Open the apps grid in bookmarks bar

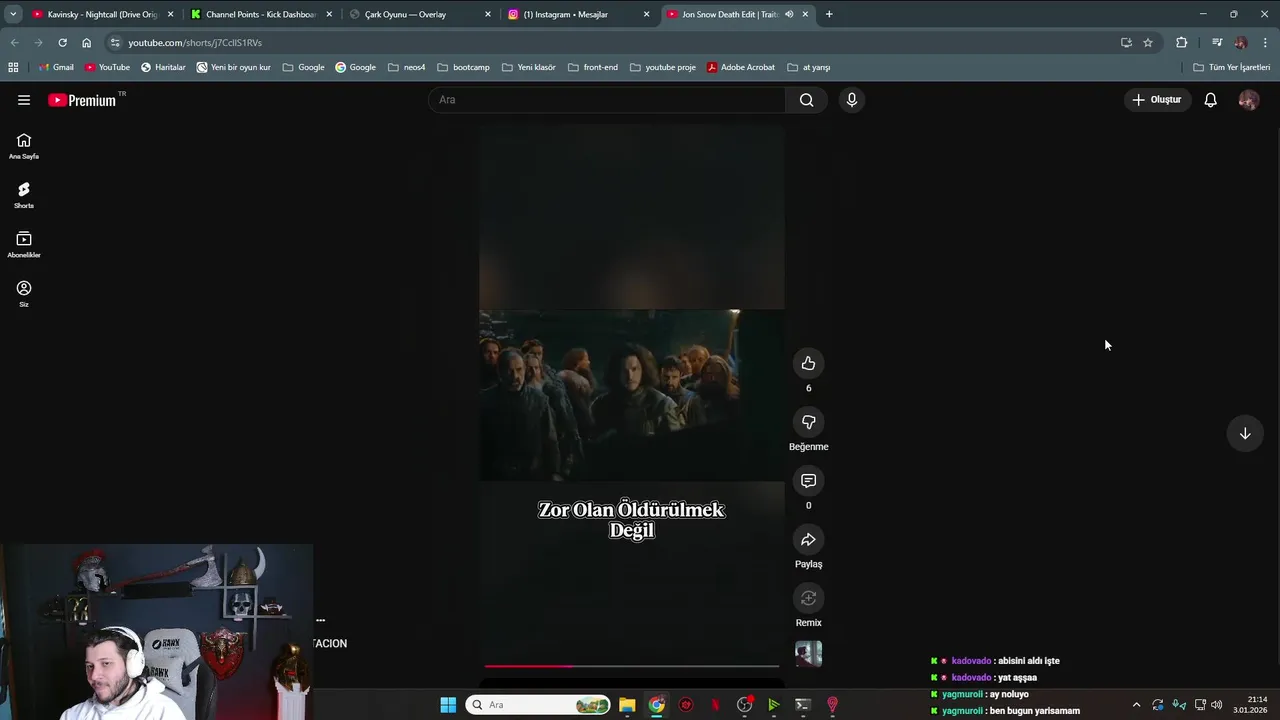point(13,67)
